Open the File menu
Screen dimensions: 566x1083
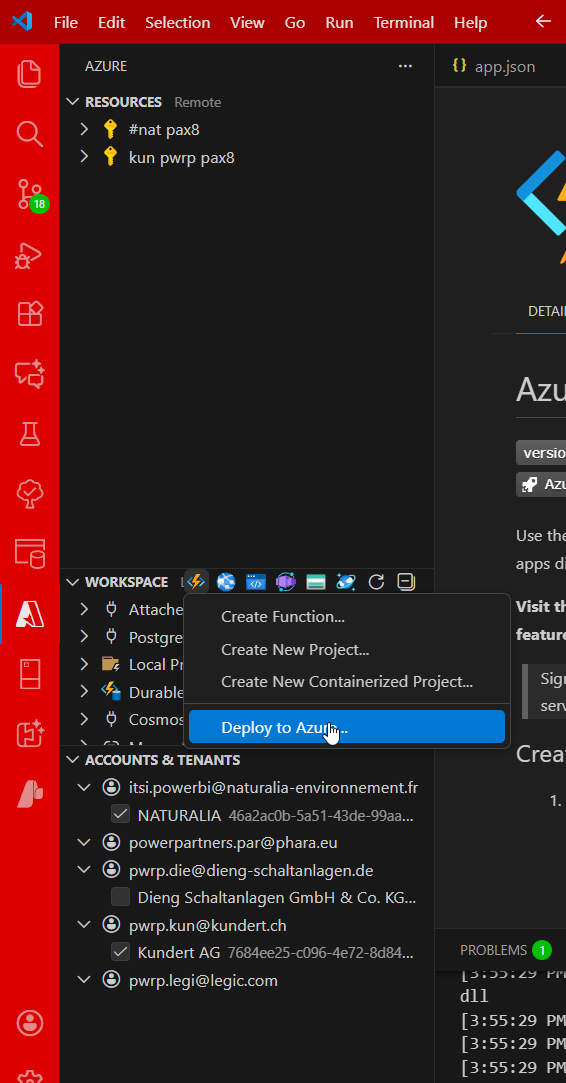66,22
